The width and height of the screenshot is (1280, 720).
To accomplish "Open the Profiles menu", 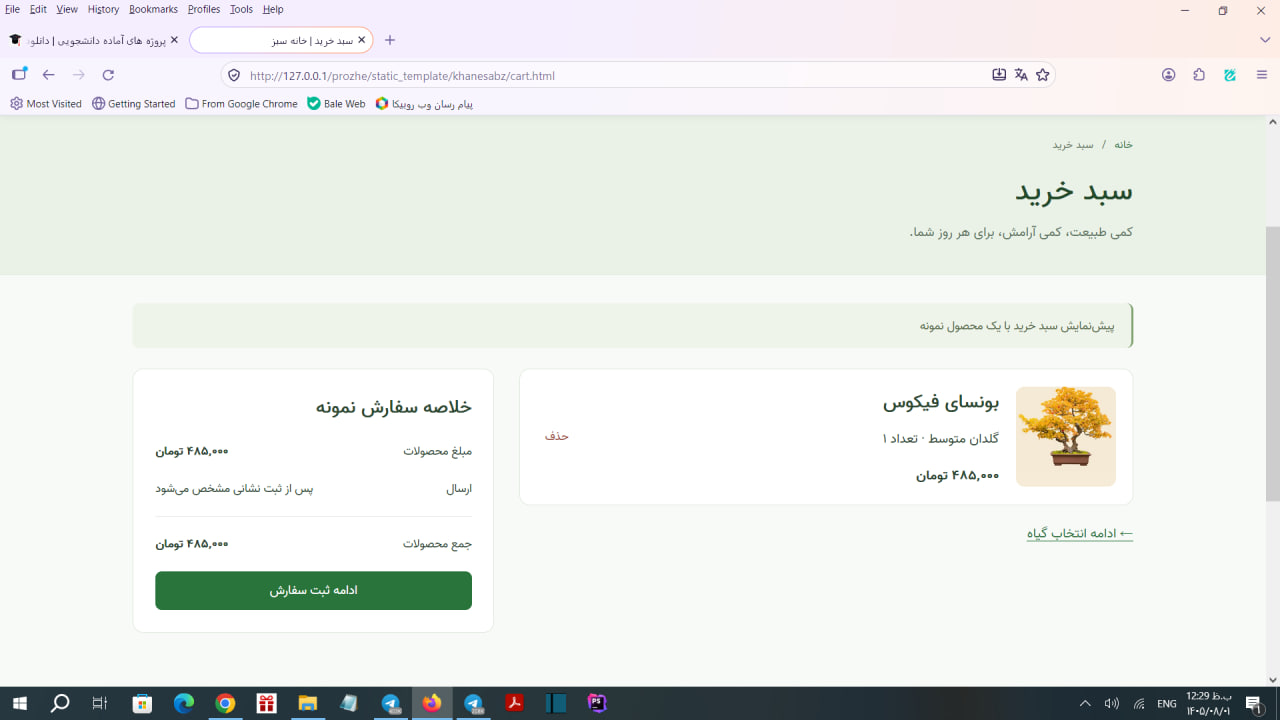I will (204, 9).
